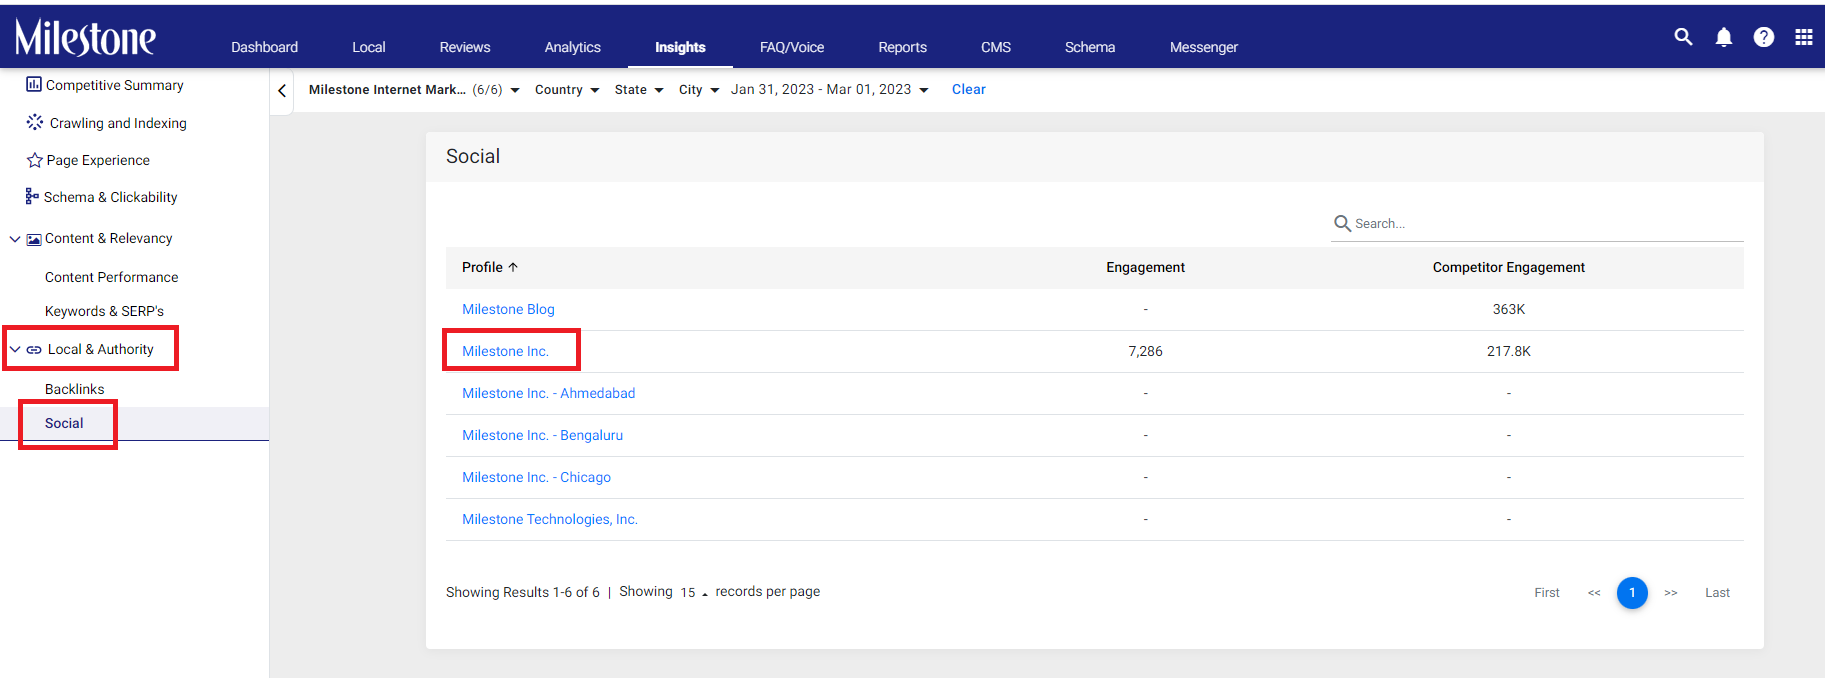Open Milestone Inc. - Ahmedabad profile

click(548, 393)
